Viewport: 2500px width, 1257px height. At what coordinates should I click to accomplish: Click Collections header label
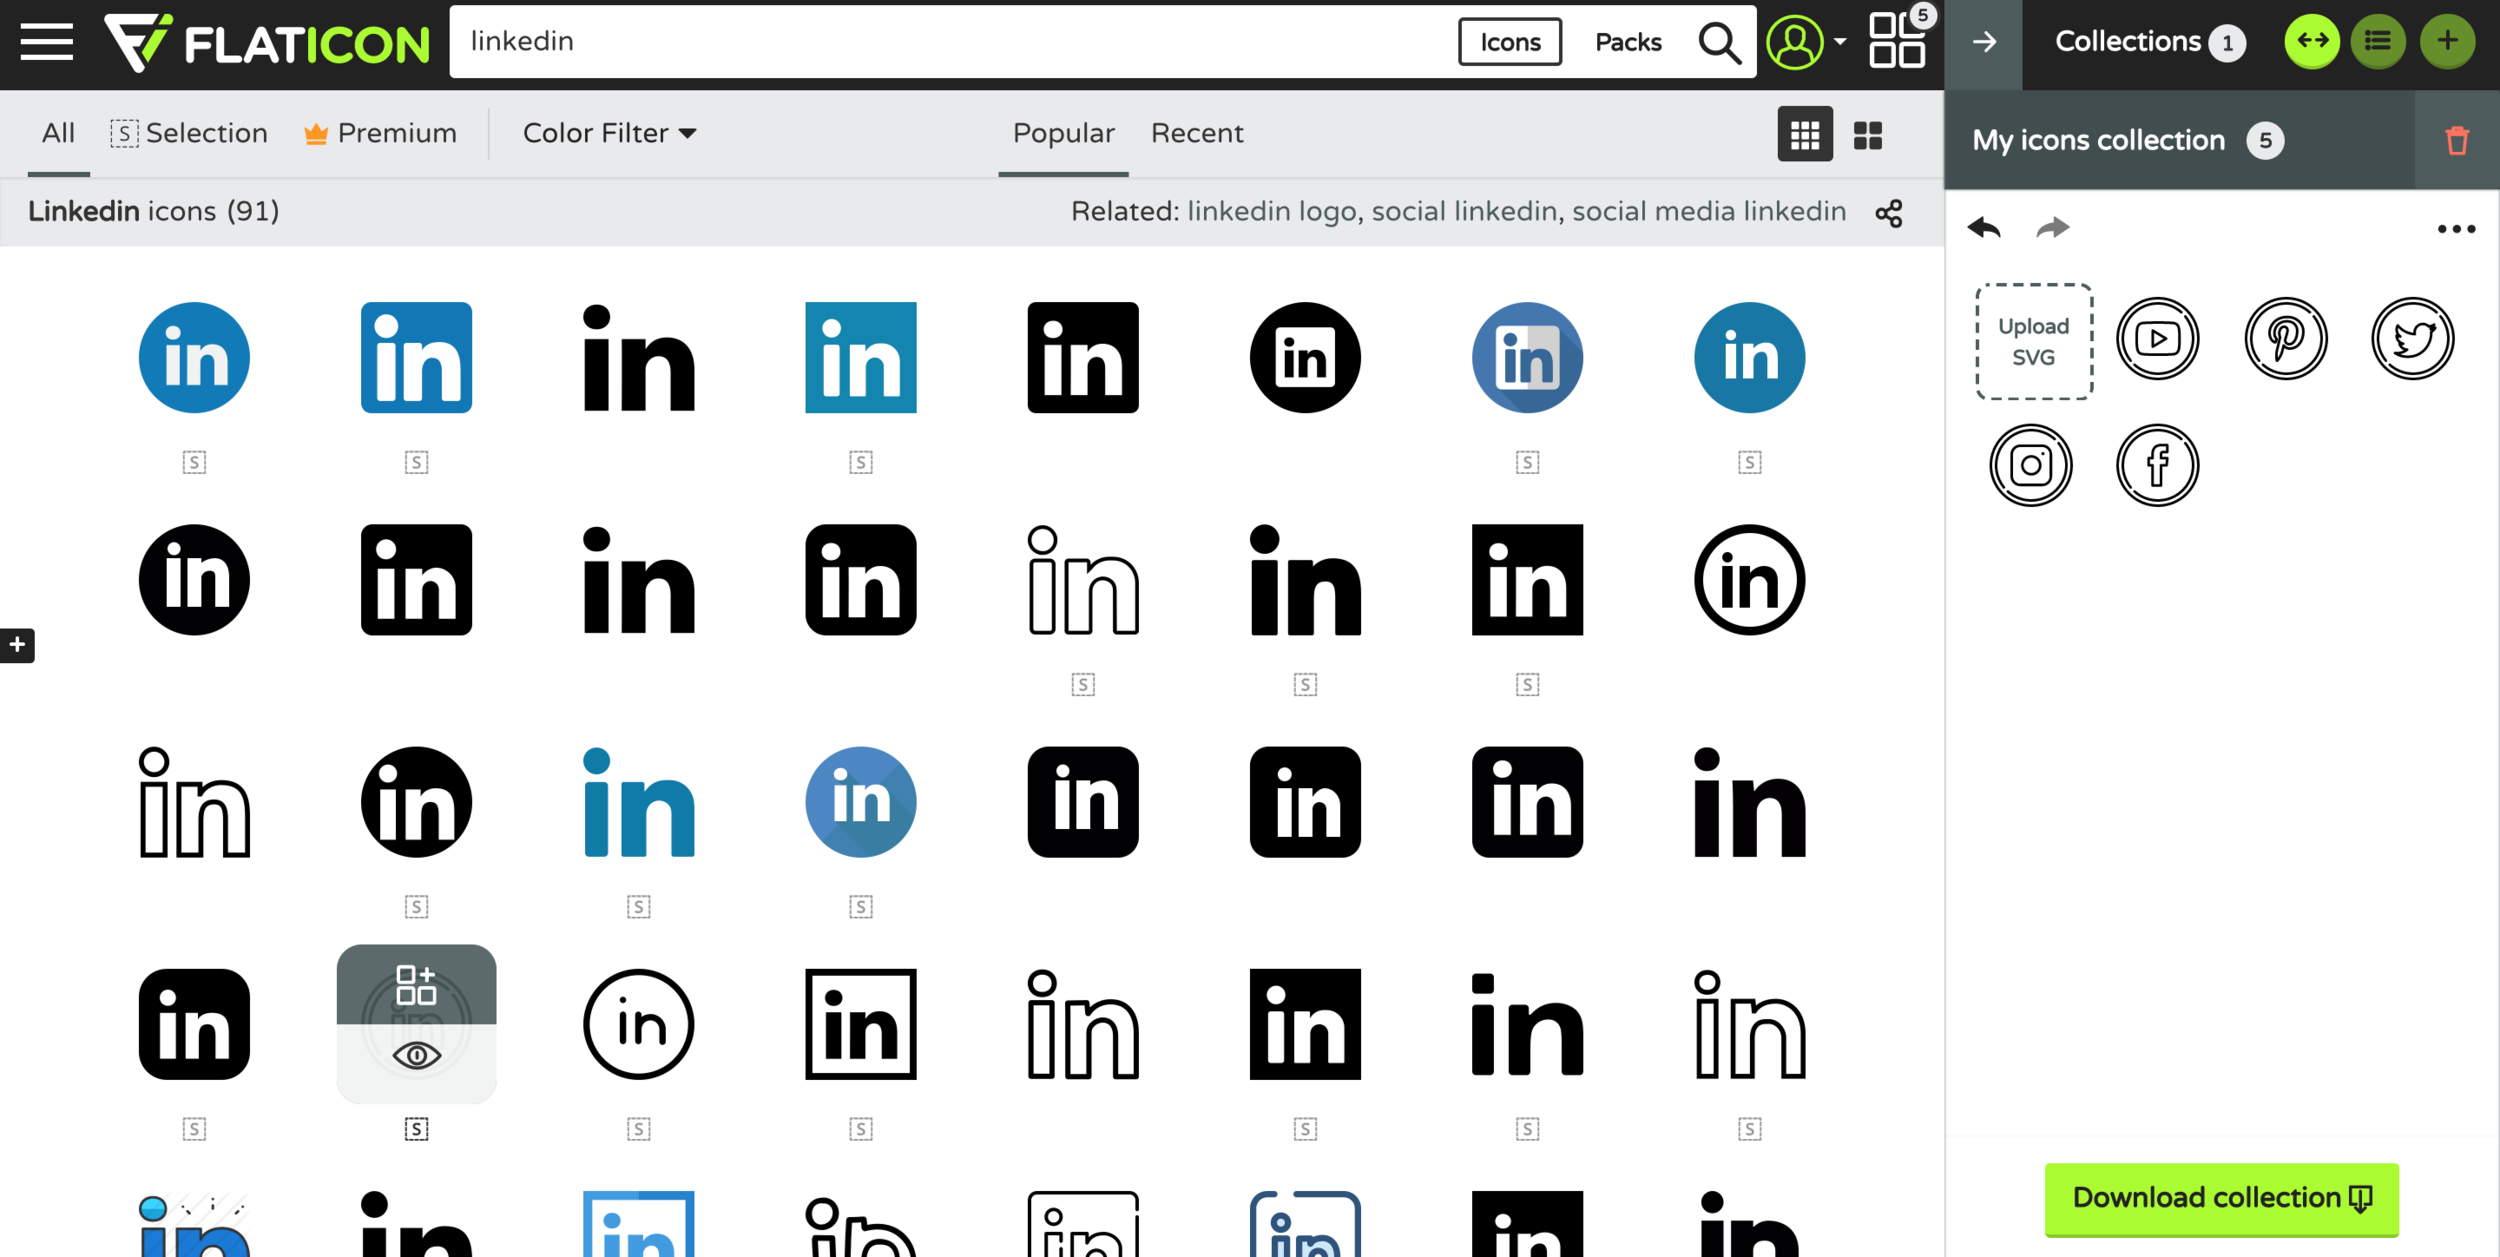2128,41
